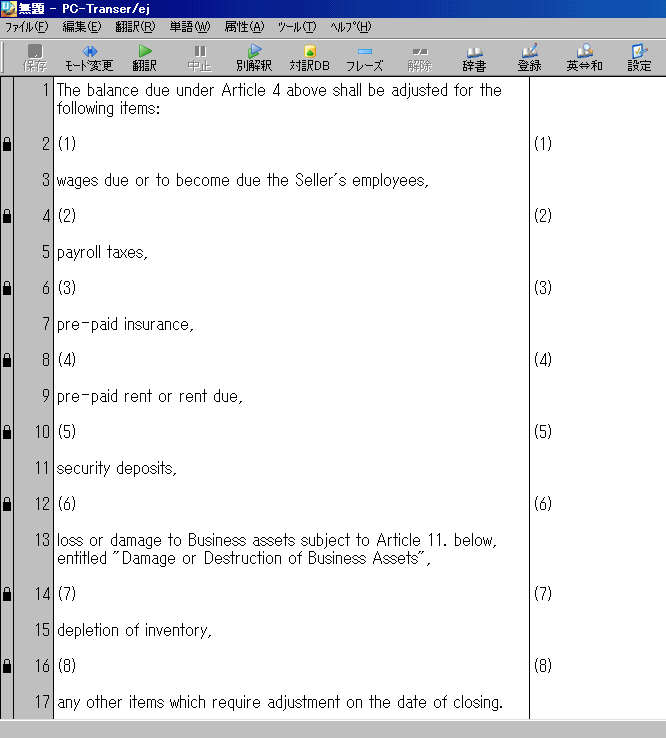The width and height of the screenshot is (666, 738).
Task: Click translated '(2)' in right pane
Action: click(543, 216)
